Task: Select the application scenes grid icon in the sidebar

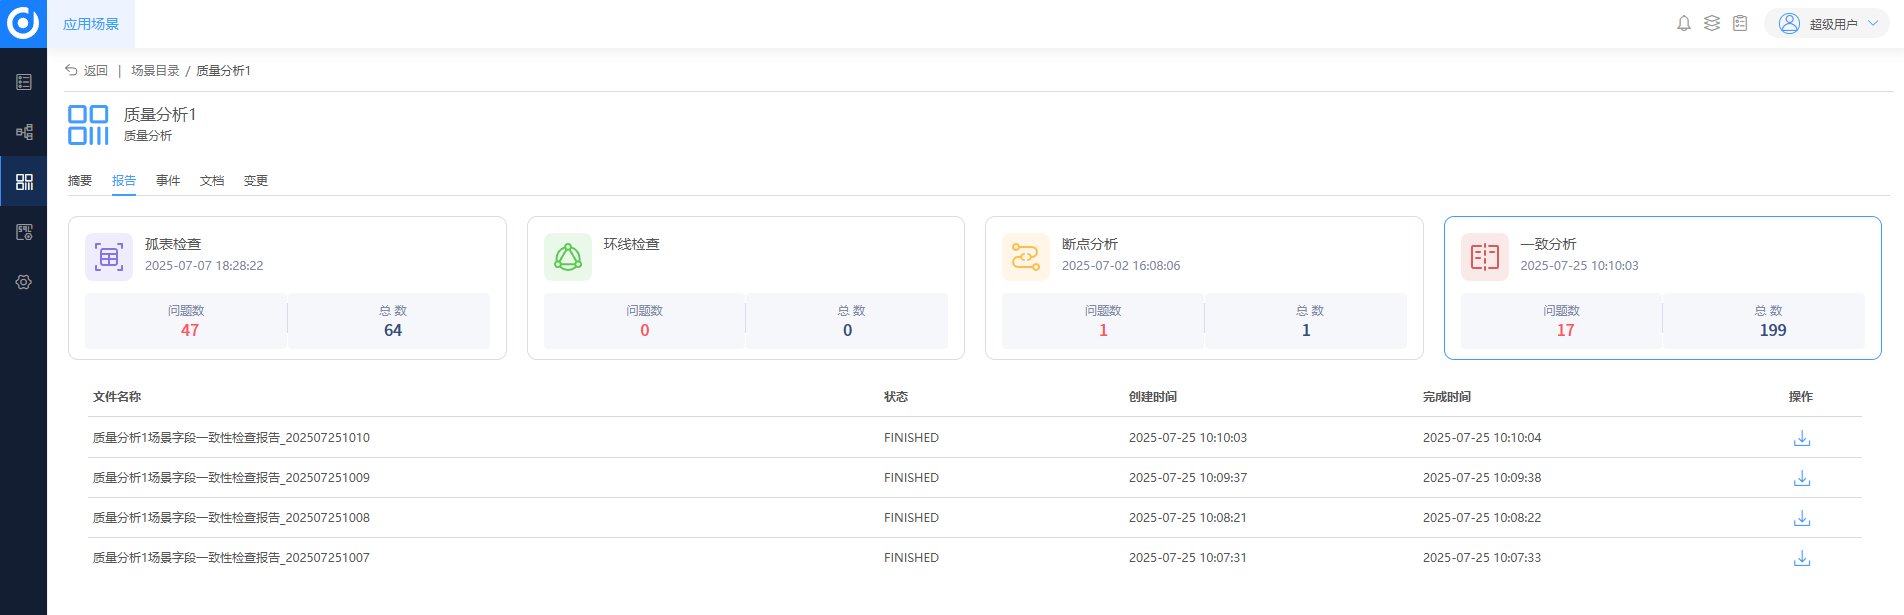Action: coord(24,182)
